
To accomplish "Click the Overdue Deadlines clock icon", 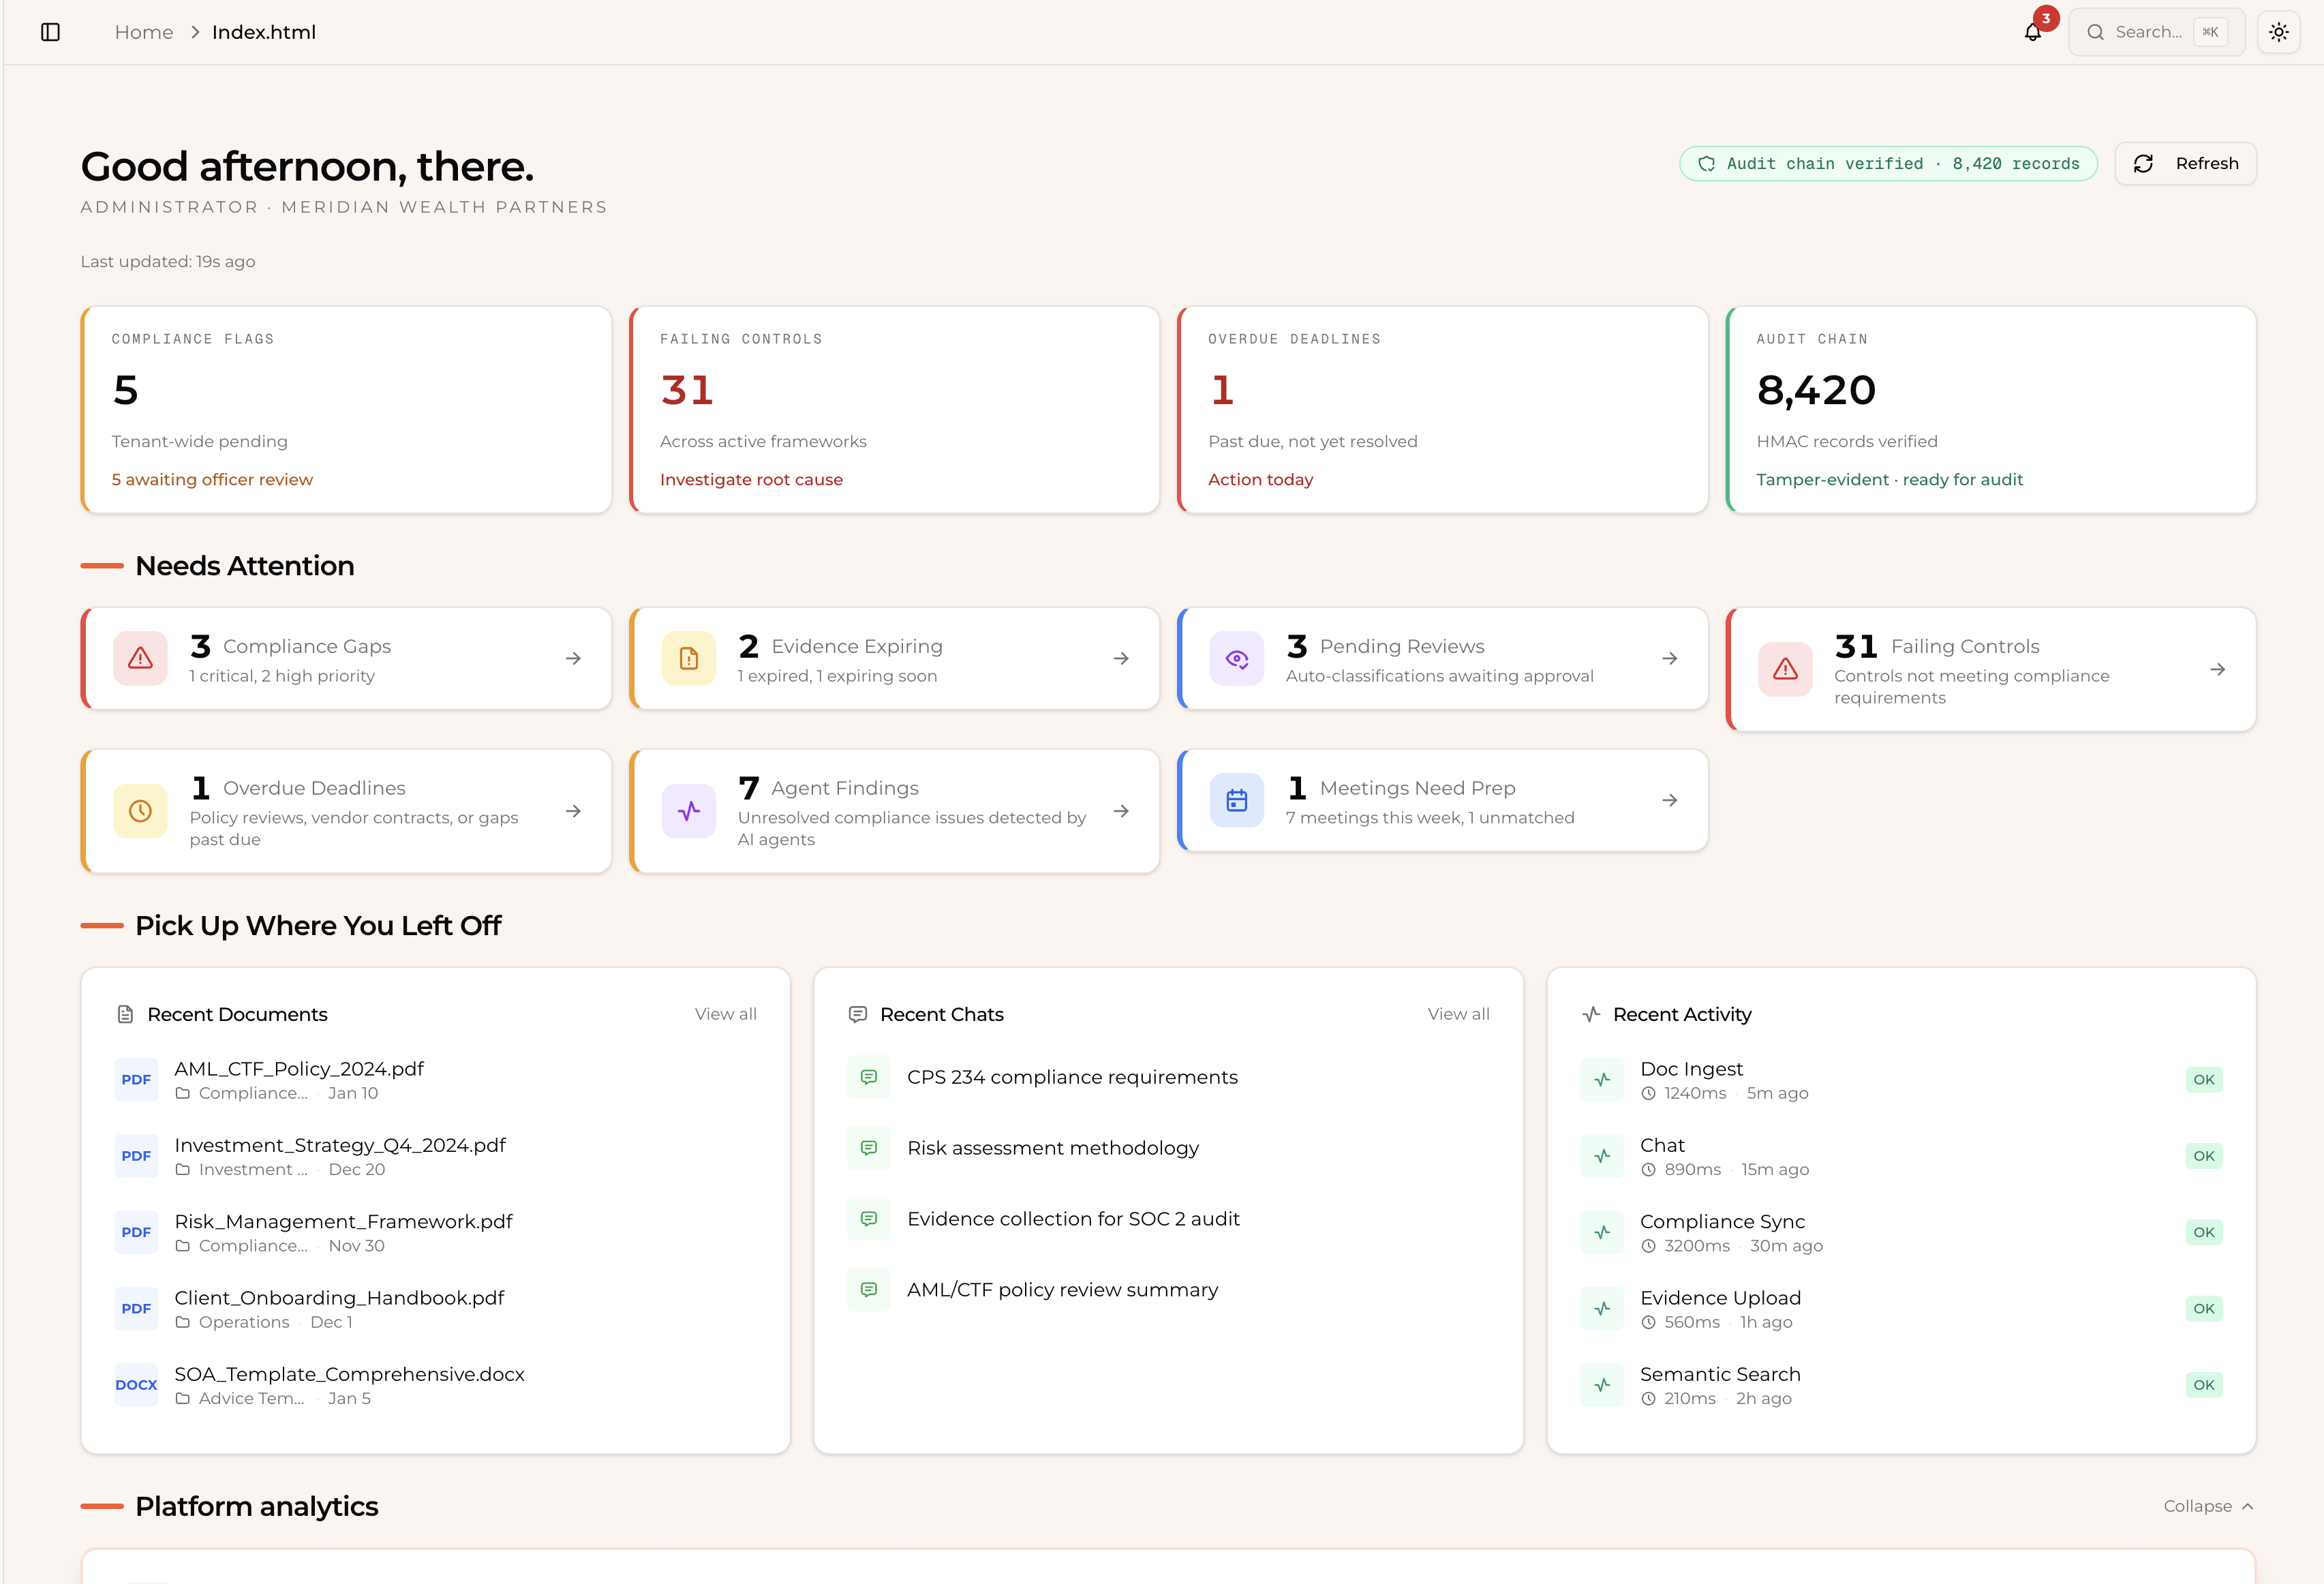I will pos(140,811).
